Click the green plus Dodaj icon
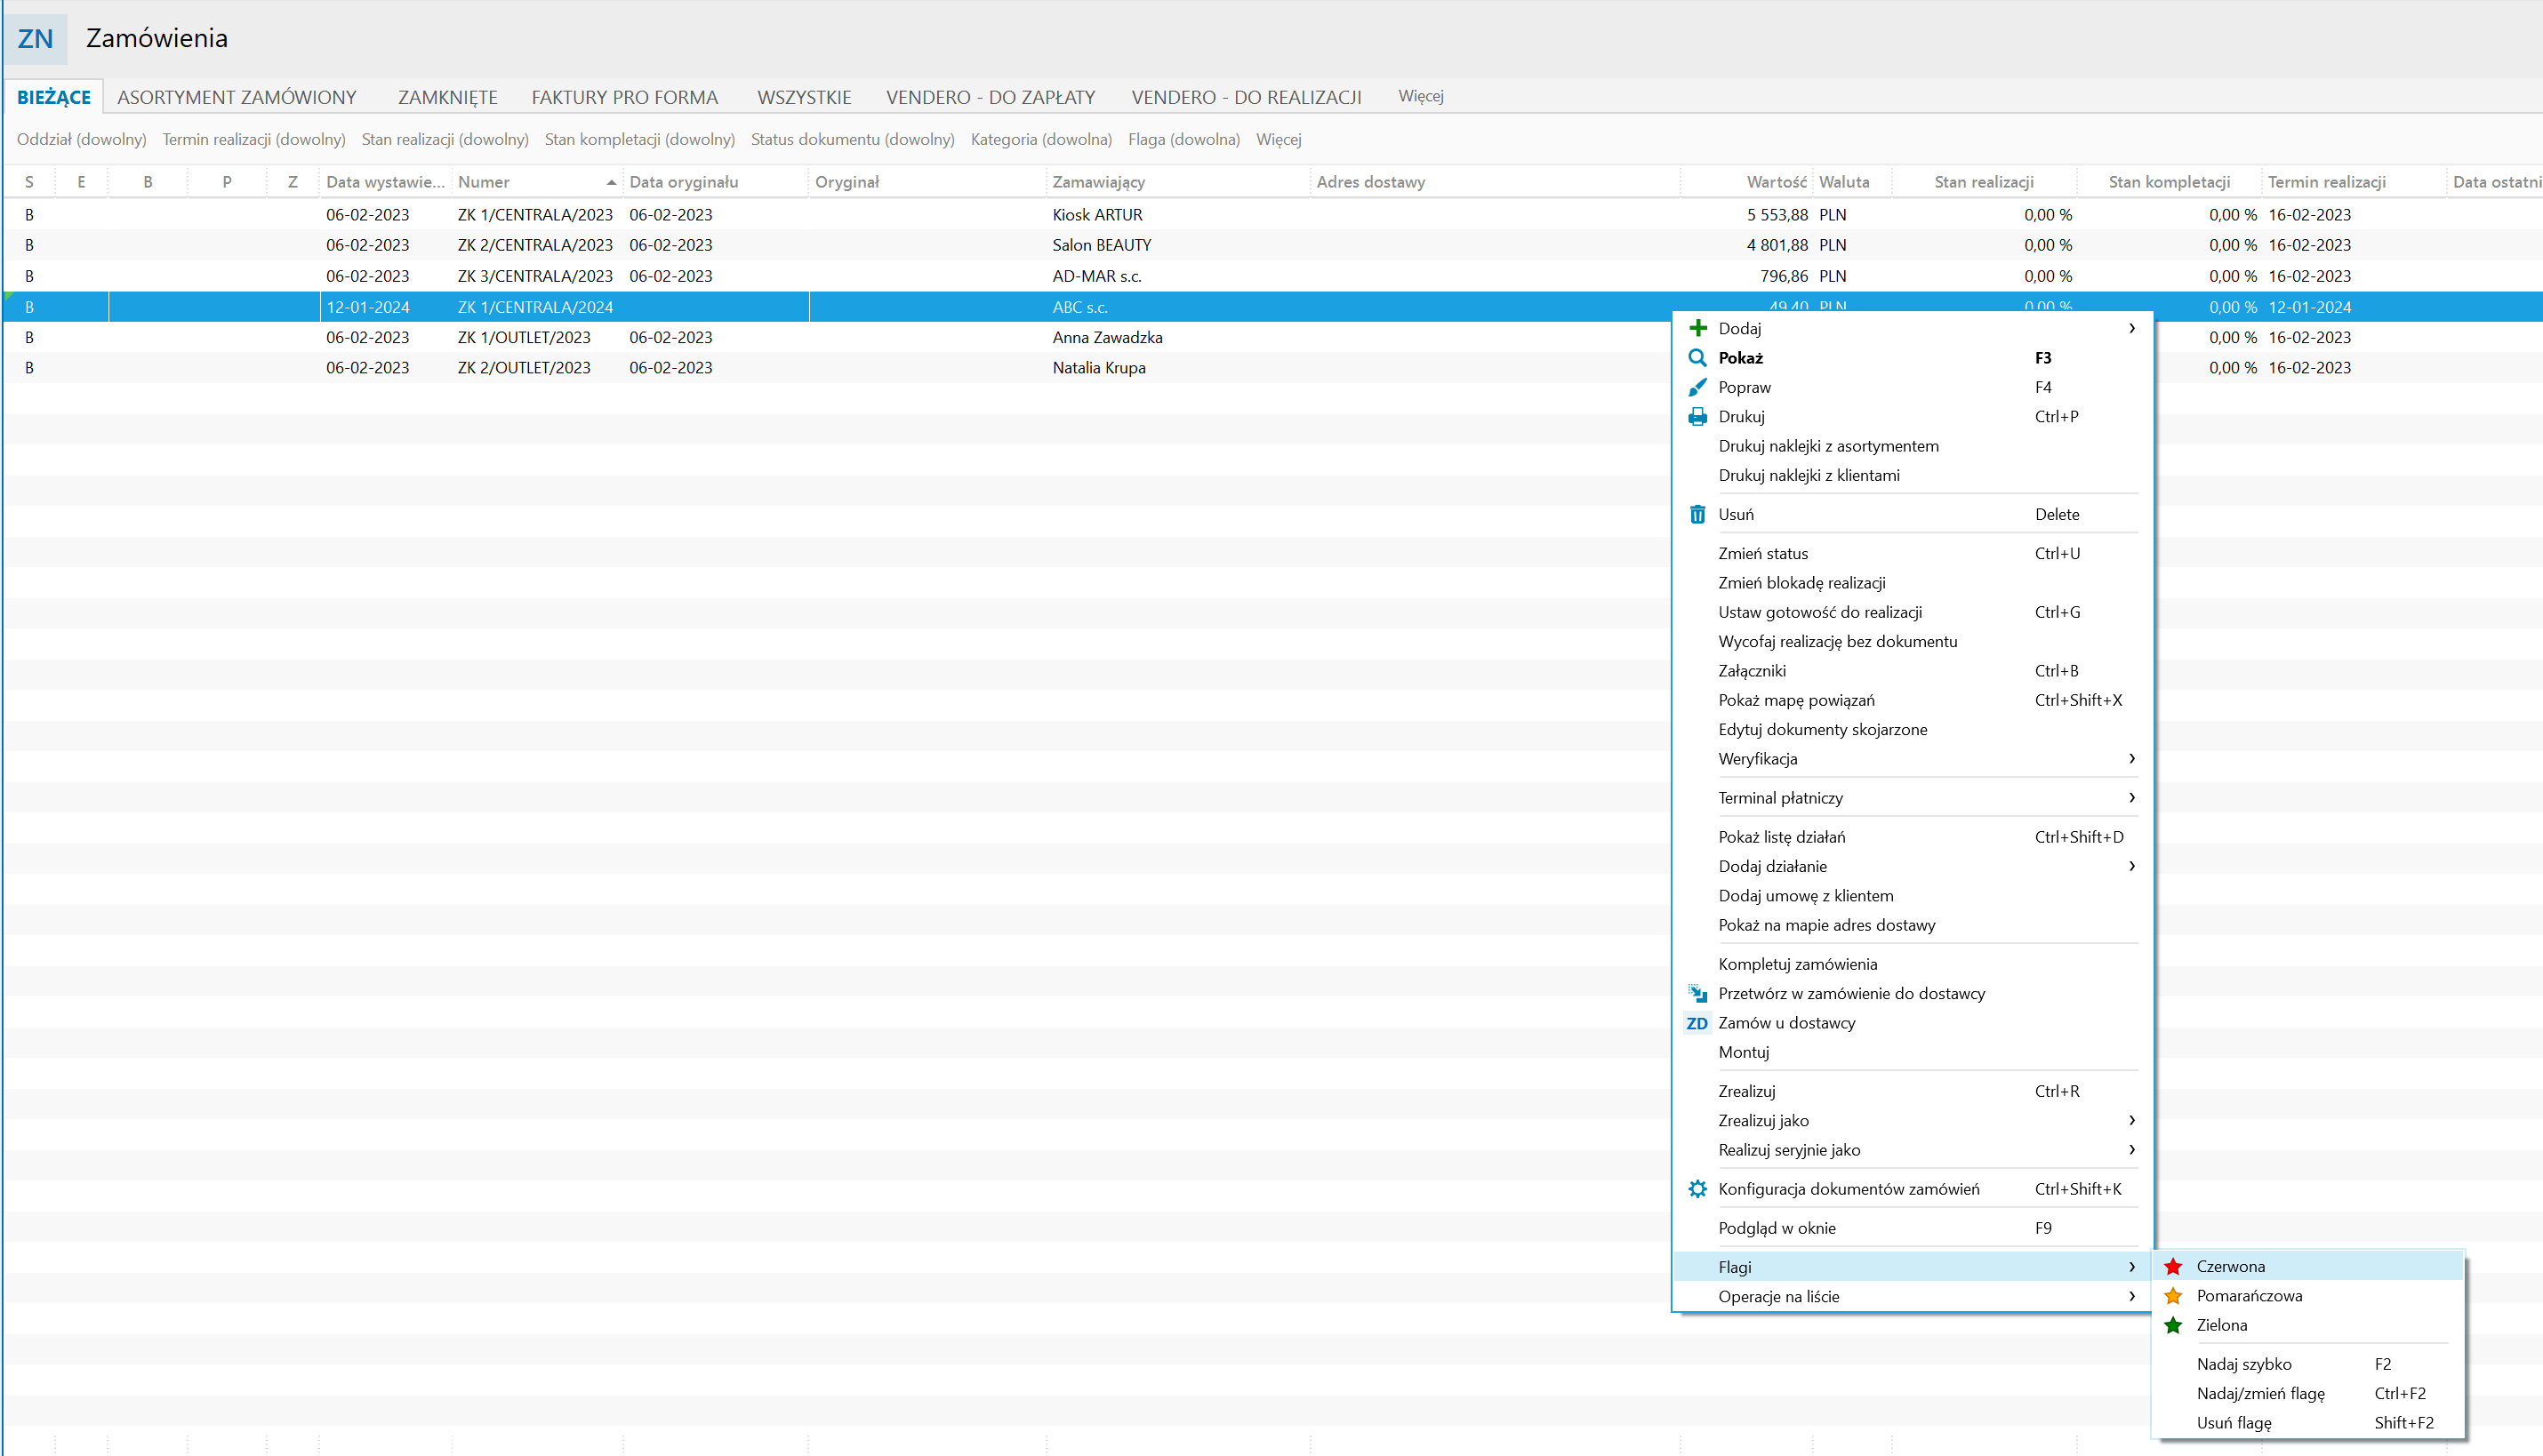Viewport: 2543px width, 1456px height. coord(1697,328)
